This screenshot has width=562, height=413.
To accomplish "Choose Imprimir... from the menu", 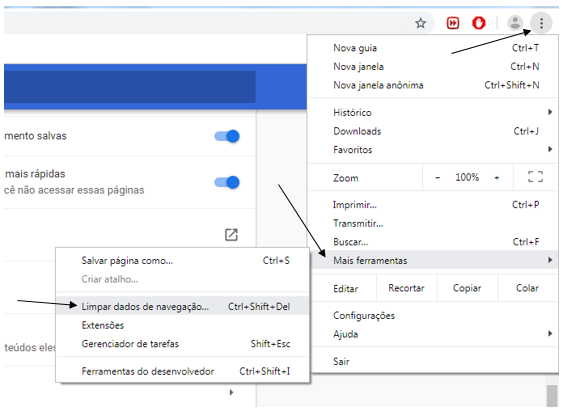I will tap(434, 205).
